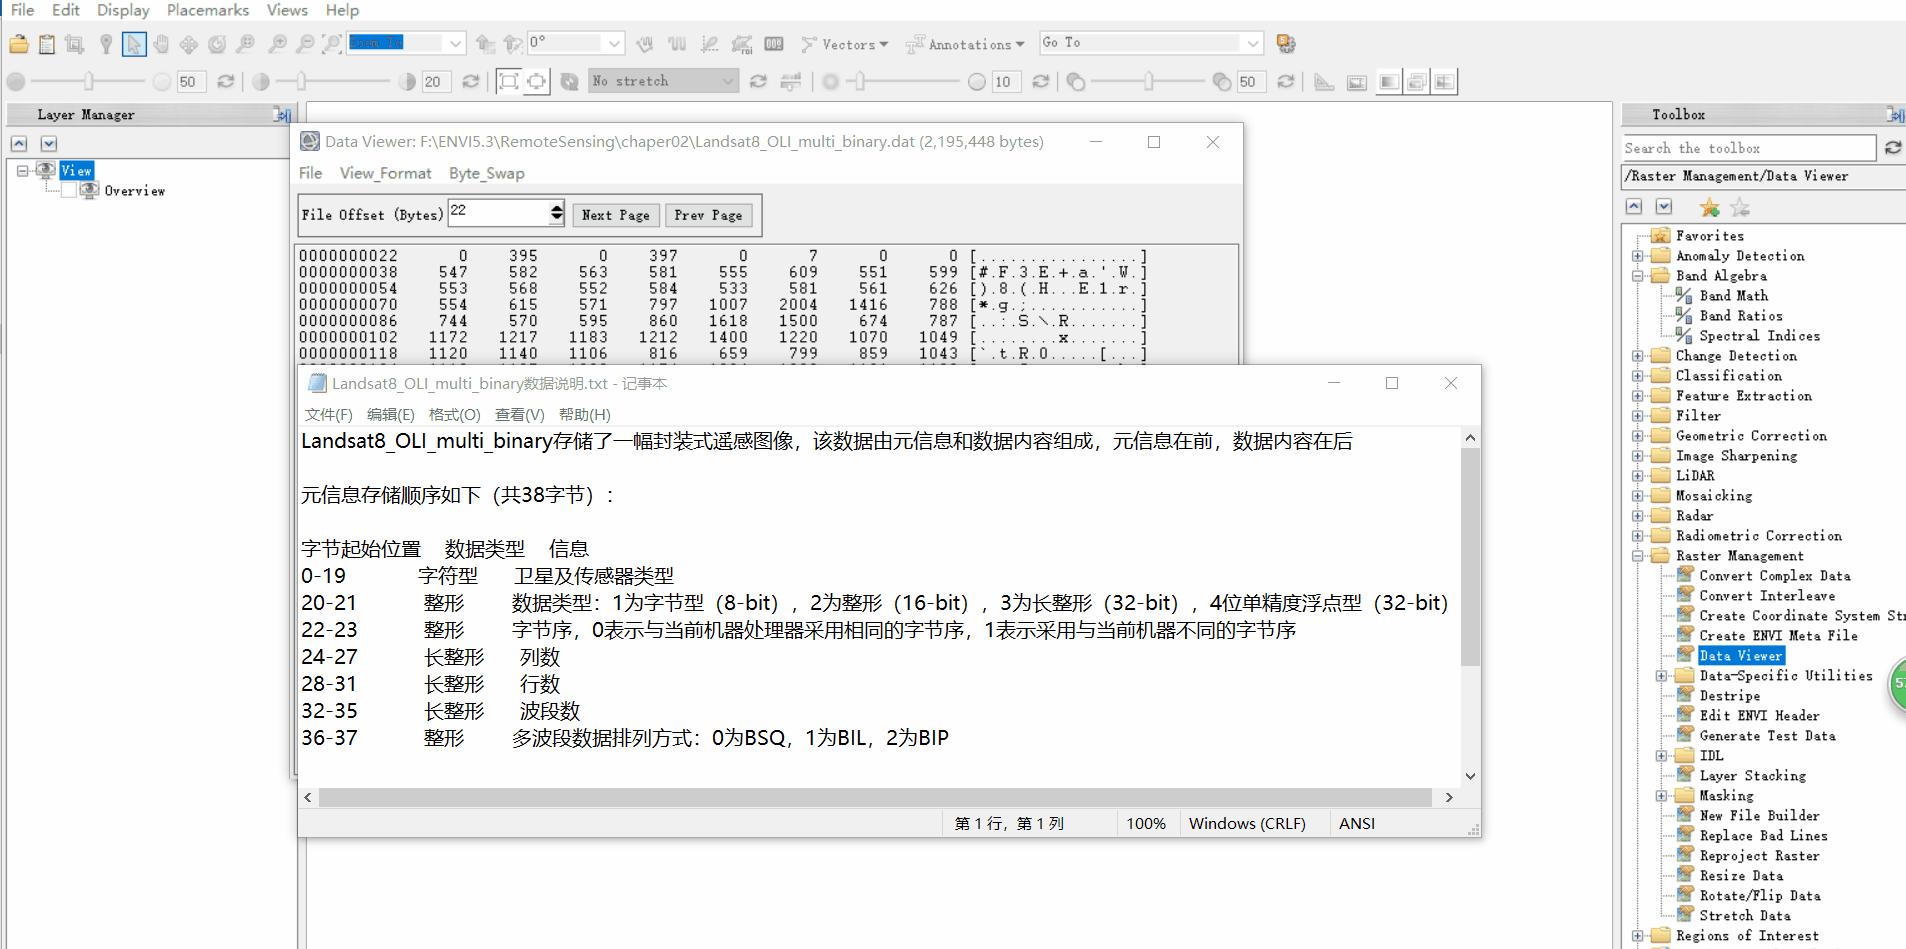This screenshot has width=1906, height=949.
Task: Click the brightness slider handle
Action: (89, 82)
